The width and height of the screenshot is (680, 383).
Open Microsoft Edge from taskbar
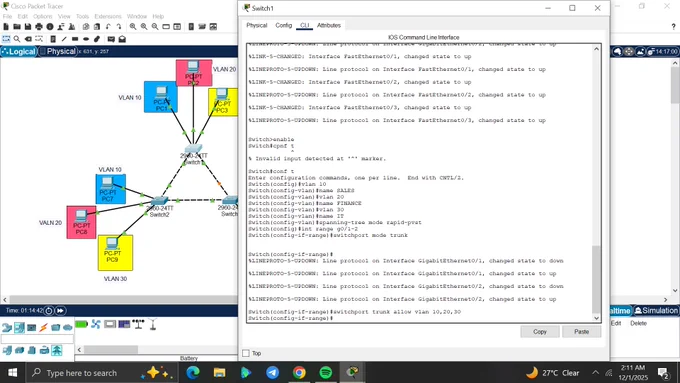193,373
